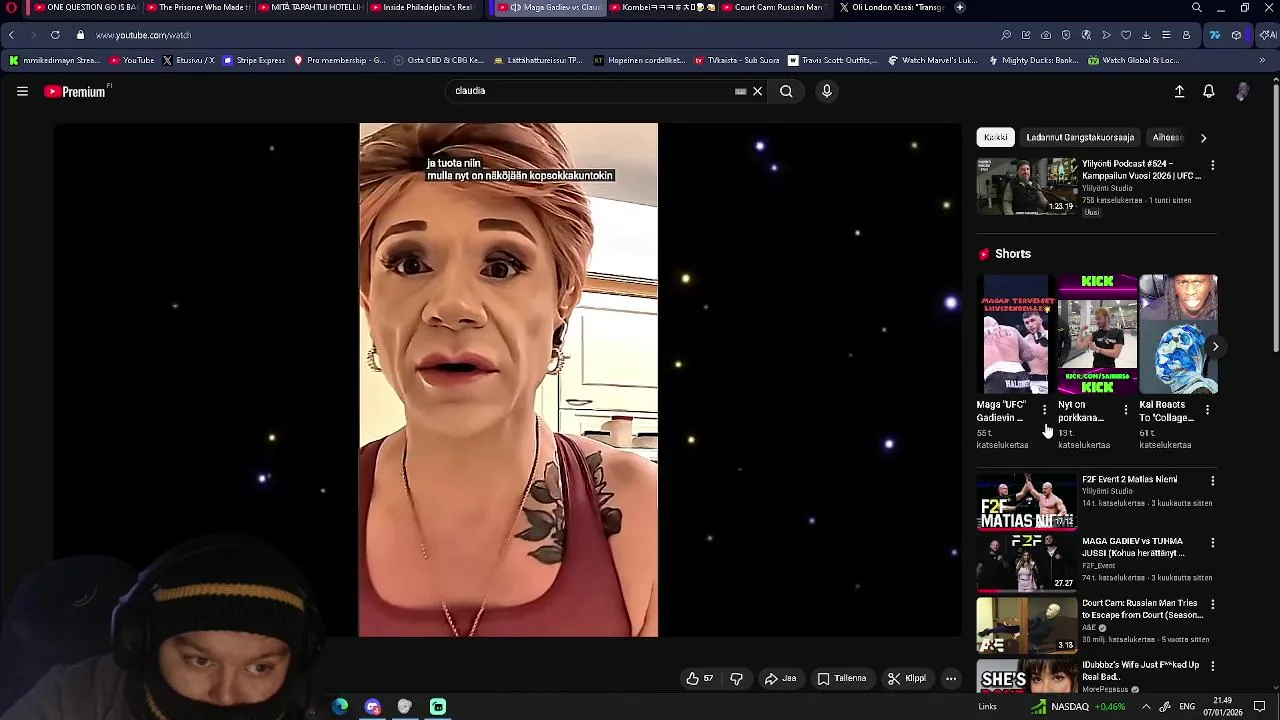Viewport: 1280px width, 720px height.
Task: Save the video with Tallenna button
Action: tap(841, 678)
